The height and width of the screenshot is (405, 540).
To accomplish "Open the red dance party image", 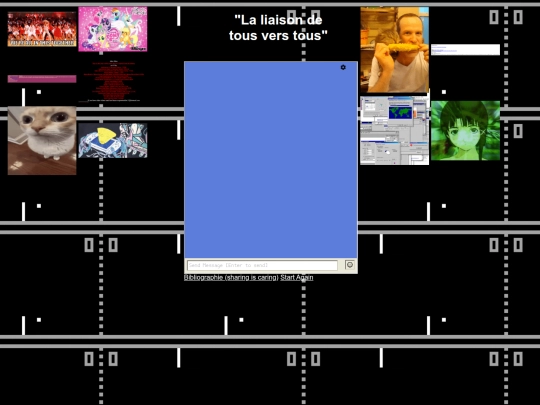I will coord(42,29).
